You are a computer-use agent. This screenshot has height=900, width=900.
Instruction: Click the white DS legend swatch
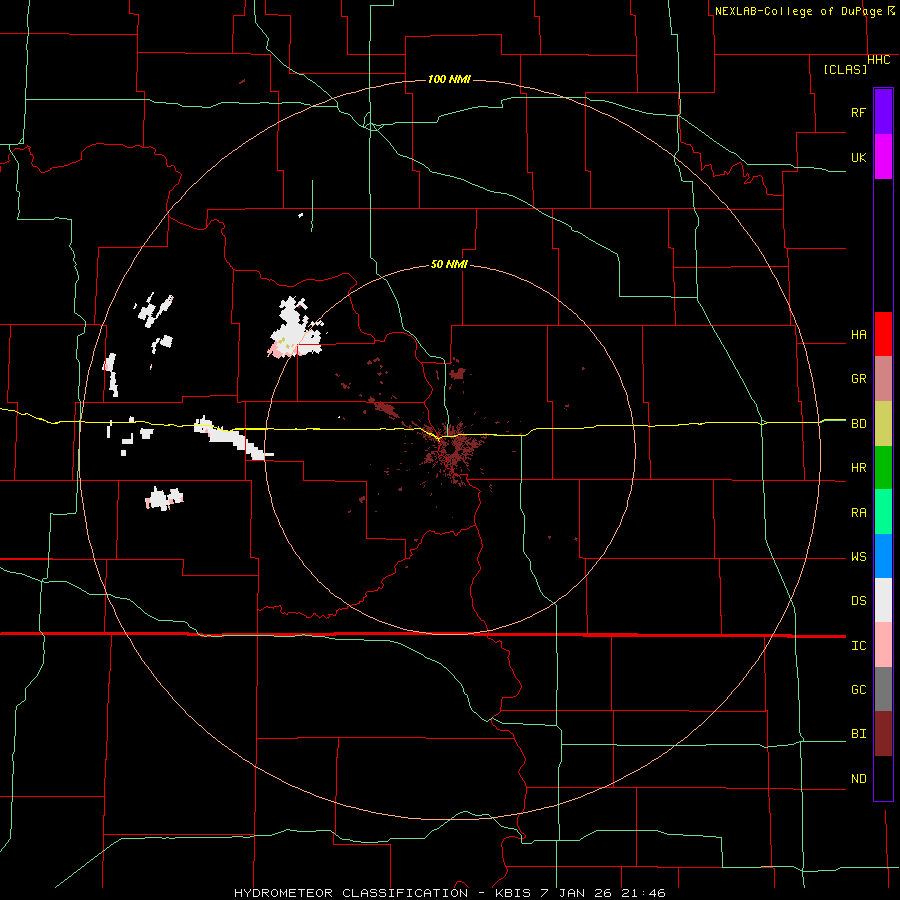pos(883,600)
